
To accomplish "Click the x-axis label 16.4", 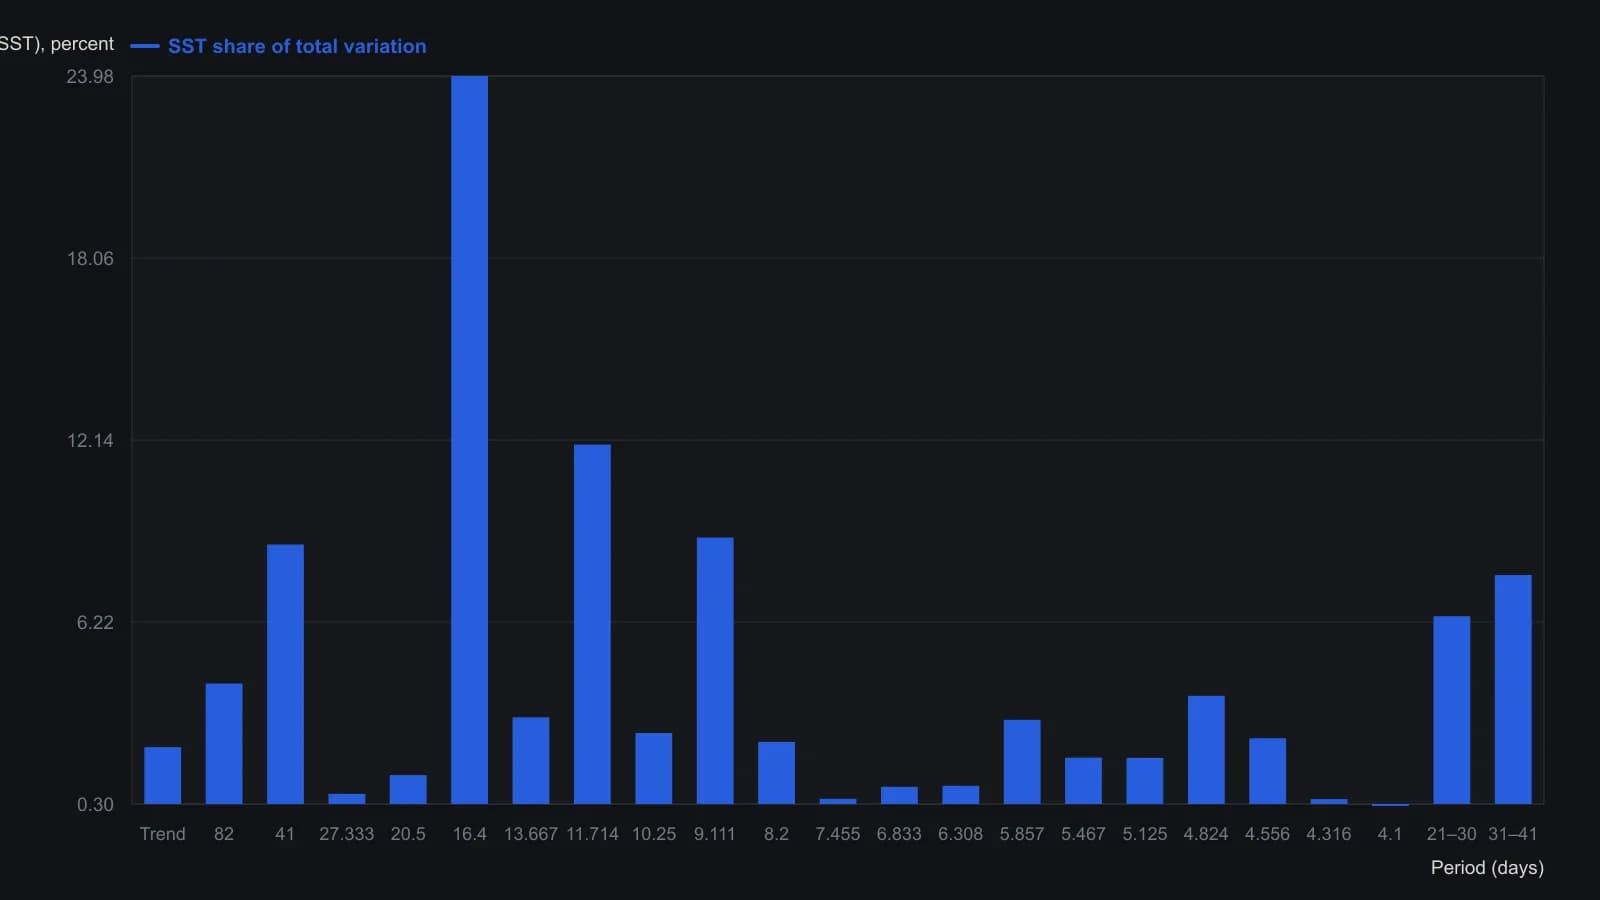I will tap(469, 834).
